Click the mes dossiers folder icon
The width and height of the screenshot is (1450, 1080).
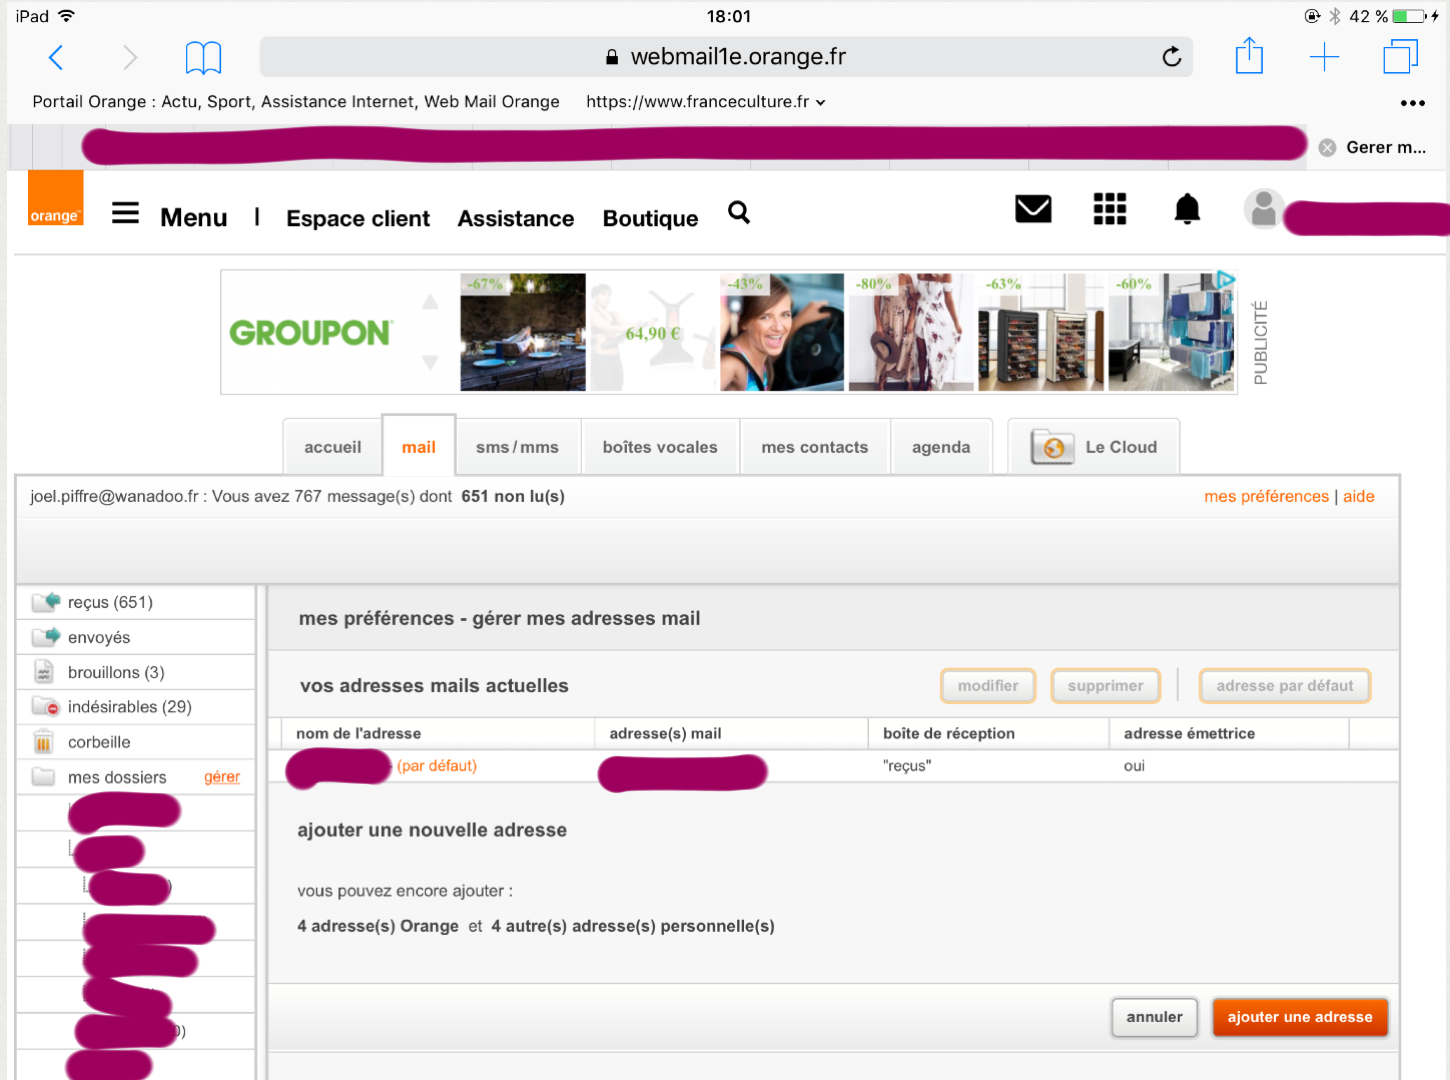click(x=43, y=777)
